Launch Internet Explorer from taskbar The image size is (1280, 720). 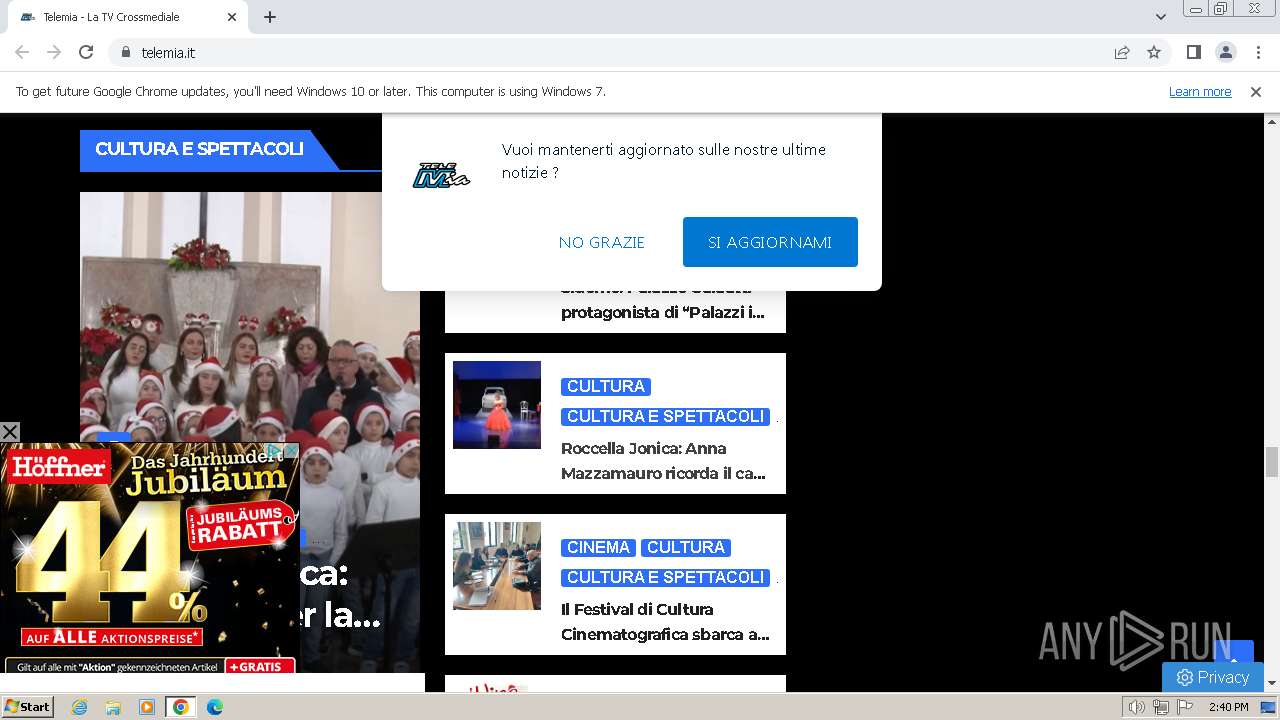tap(80, 707)
